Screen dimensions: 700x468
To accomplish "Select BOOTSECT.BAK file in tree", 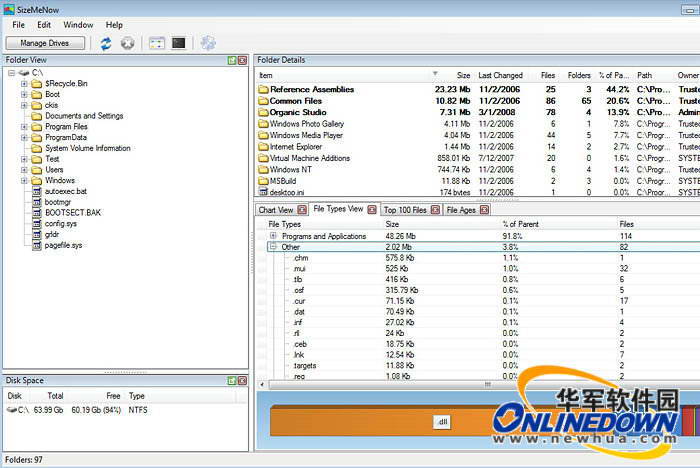I will point(73,213).
